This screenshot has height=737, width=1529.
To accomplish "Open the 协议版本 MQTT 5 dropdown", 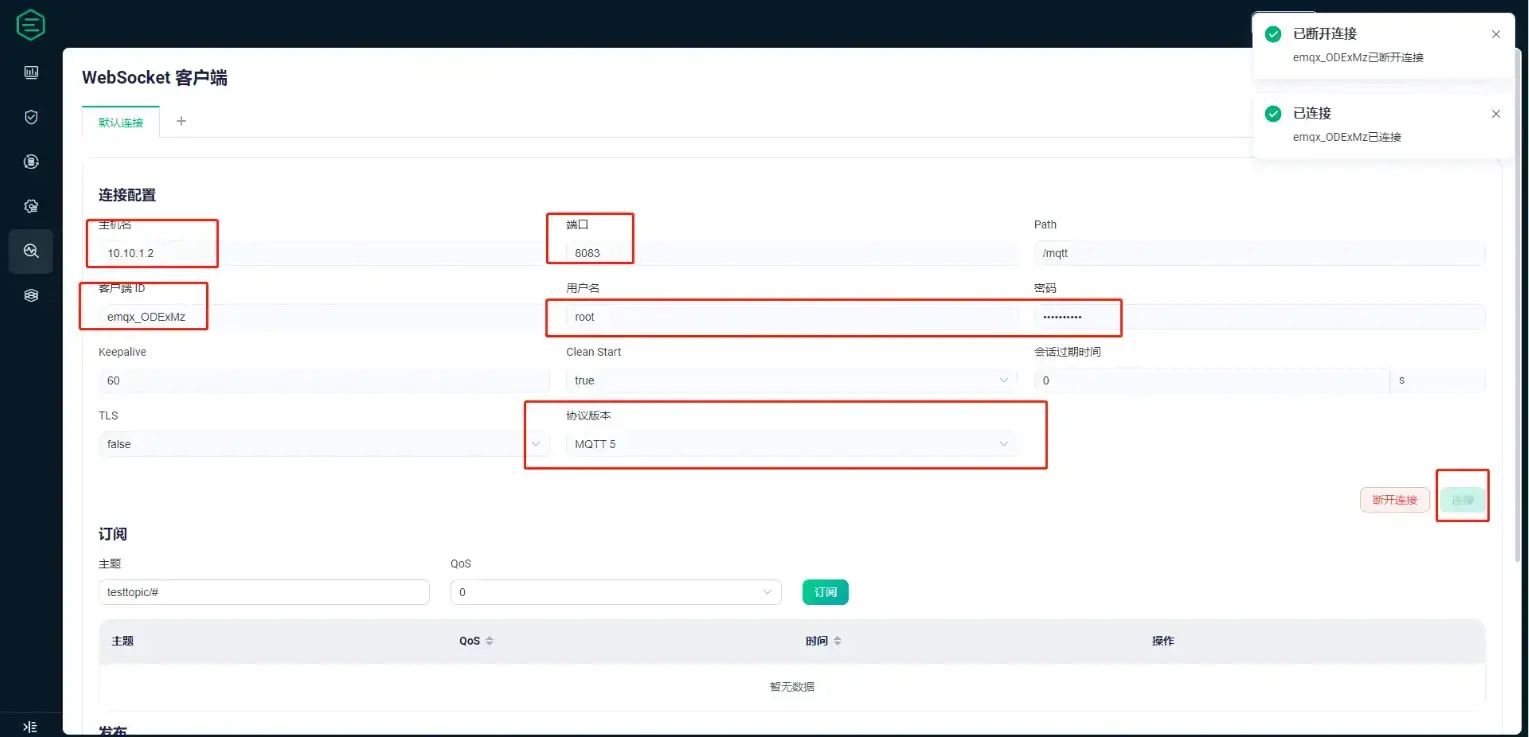I will click(x=791, y=443).
